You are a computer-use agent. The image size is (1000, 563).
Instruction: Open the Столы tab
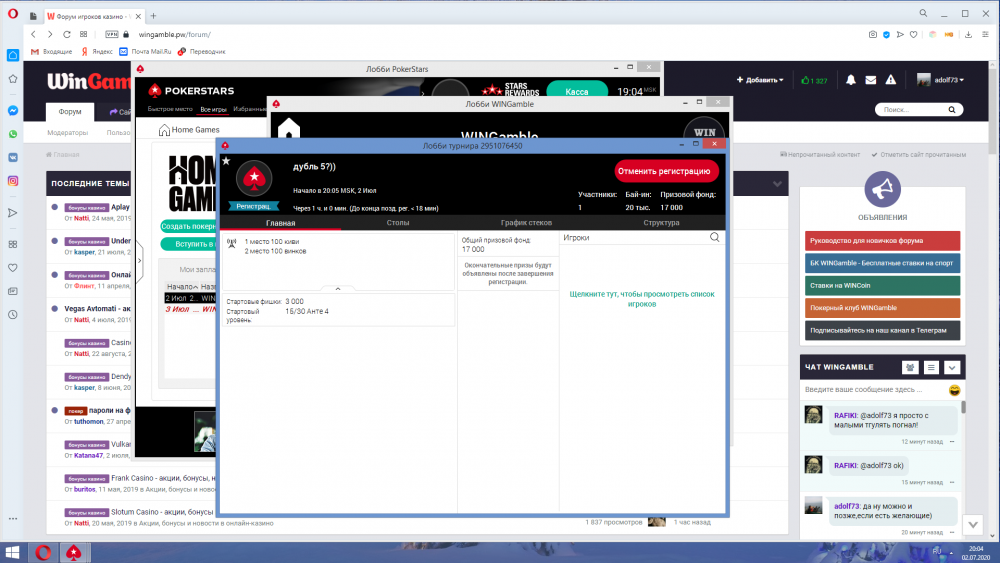pos(397,223)
